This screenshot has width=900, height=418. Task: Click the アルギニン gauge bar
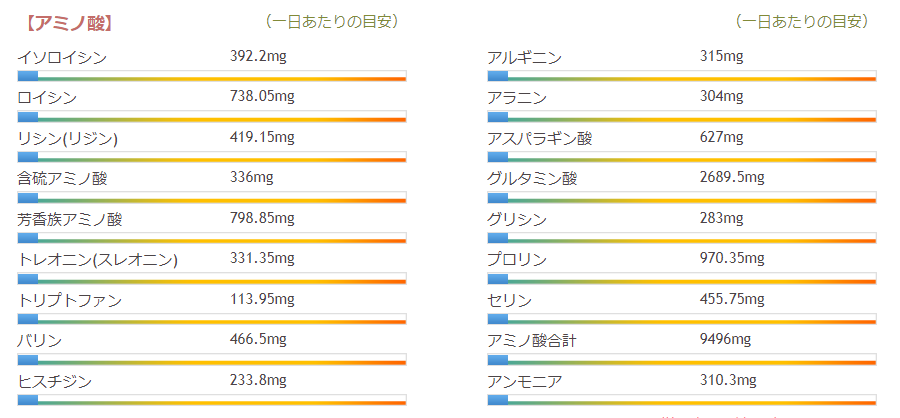click(x=681, y=76)
